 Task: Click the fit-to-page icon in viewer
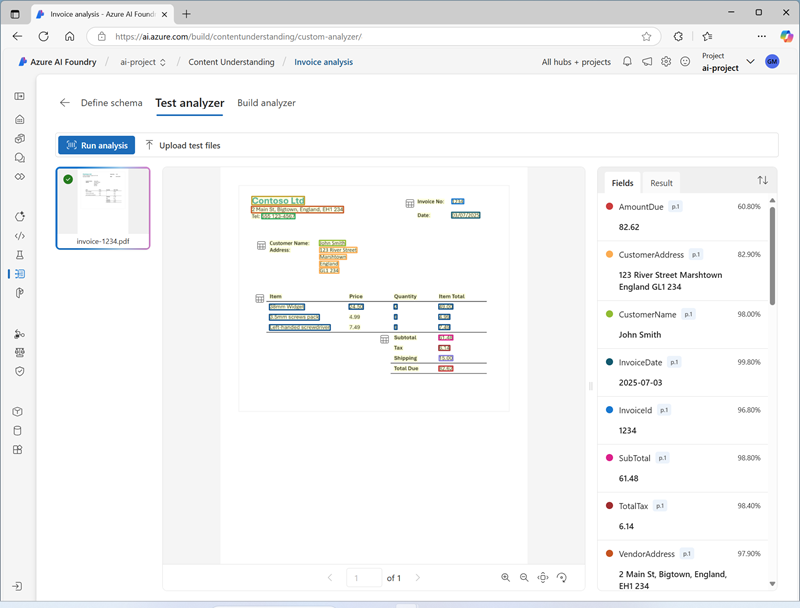pos(542,578)
